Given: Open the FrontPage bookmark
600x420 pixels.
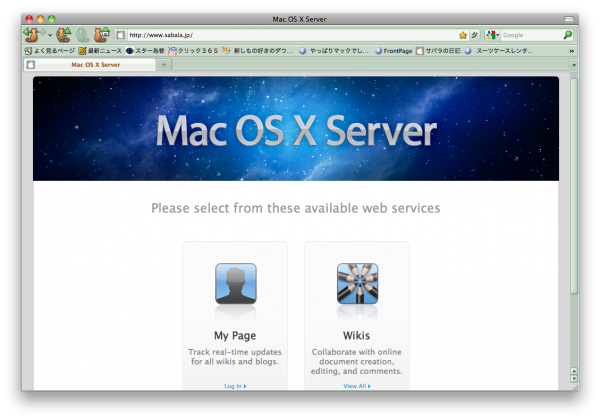Looking at the screenshot, I should (x=393, y=50).
